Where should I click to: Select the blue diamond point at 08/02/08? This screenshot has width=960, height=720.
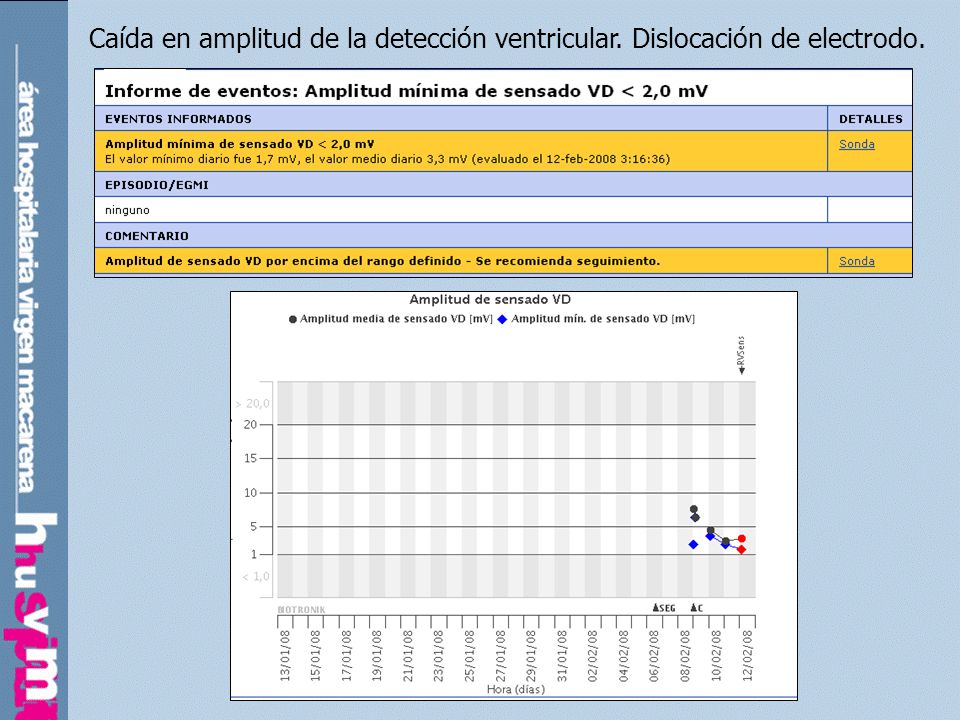click(693, 544)
